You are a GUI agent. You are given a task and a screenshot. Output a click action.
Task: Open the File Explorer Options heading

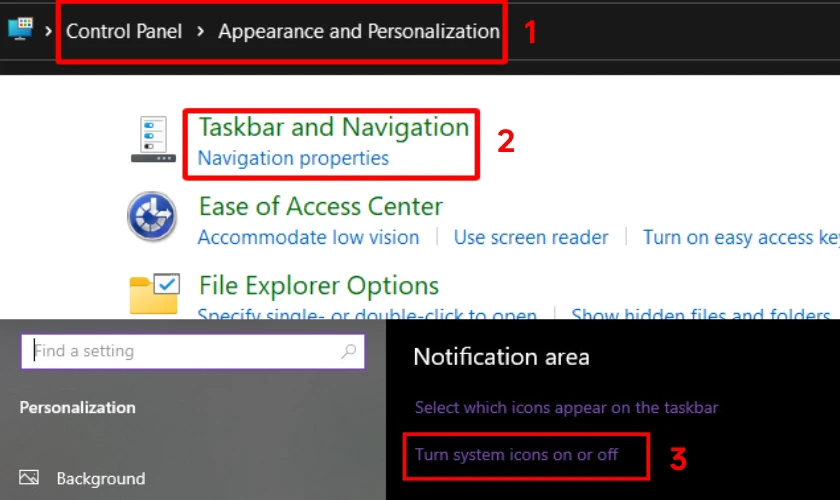tap(318, 285)
